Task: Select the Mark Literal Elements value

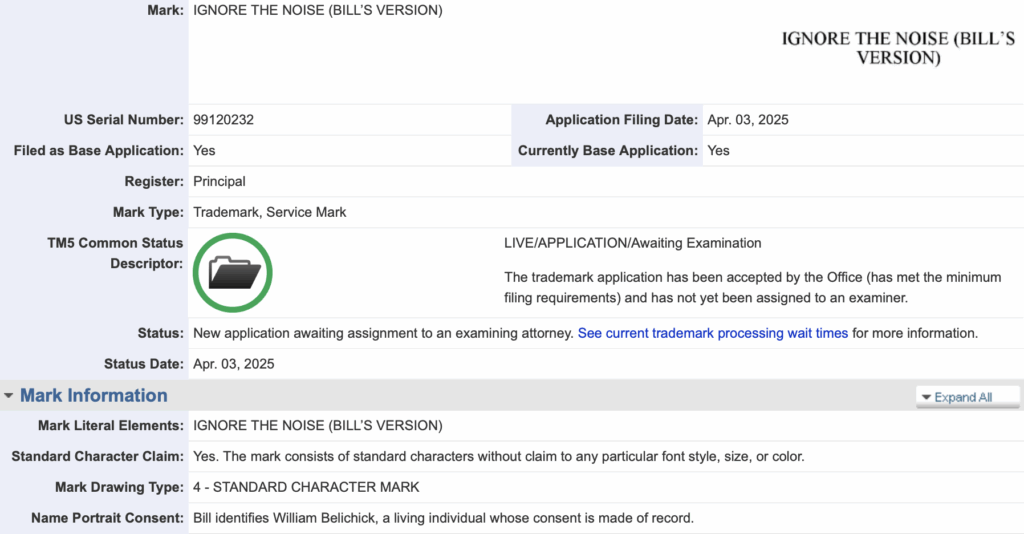Action: (x=317, y=426)
